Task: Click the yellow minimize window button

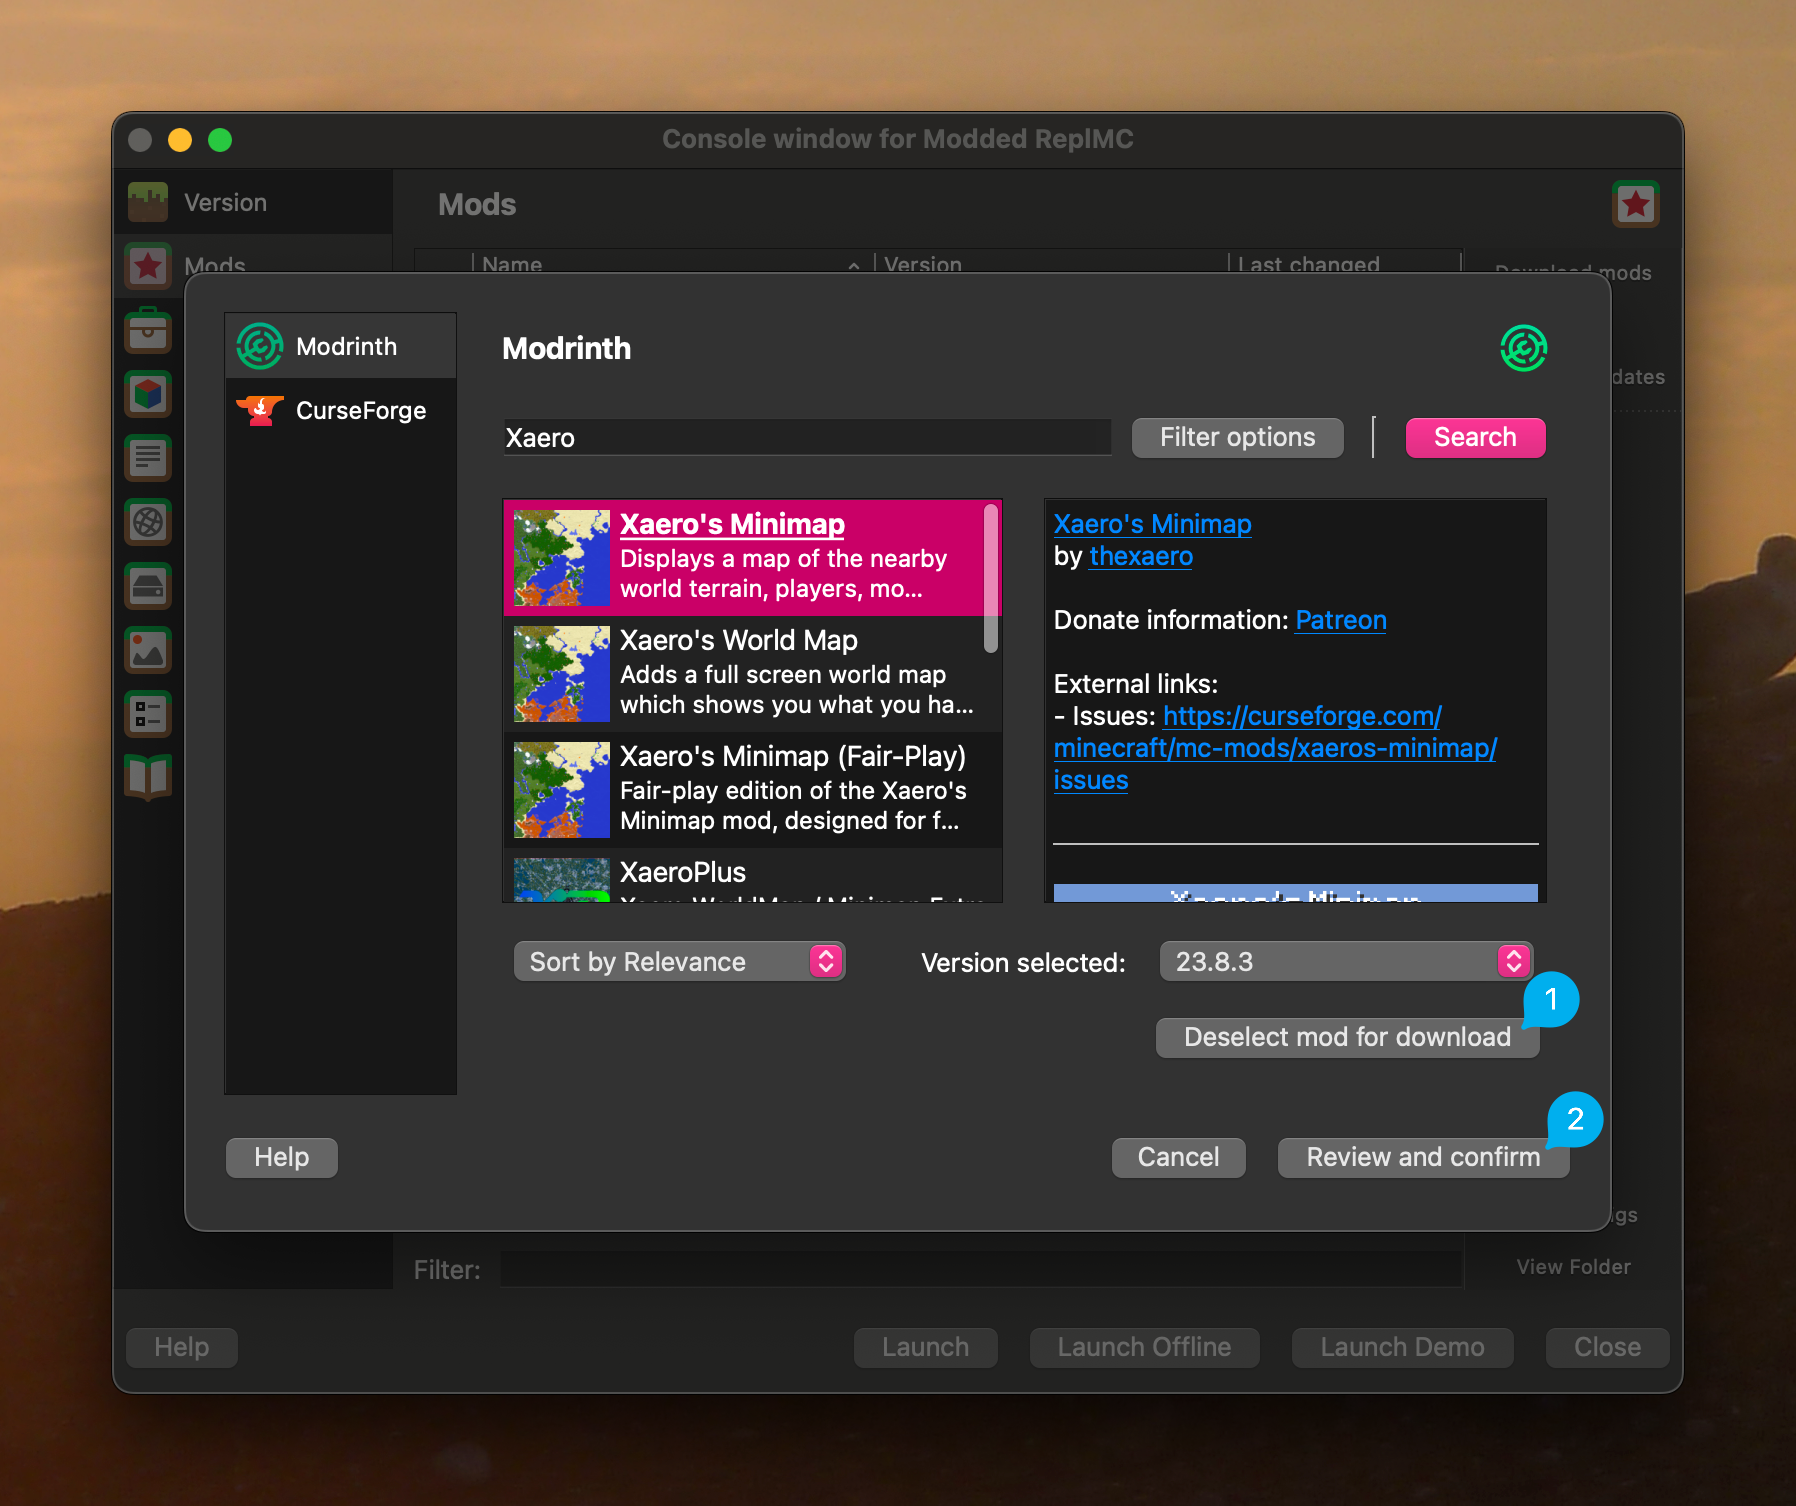Action: (180, 140)
